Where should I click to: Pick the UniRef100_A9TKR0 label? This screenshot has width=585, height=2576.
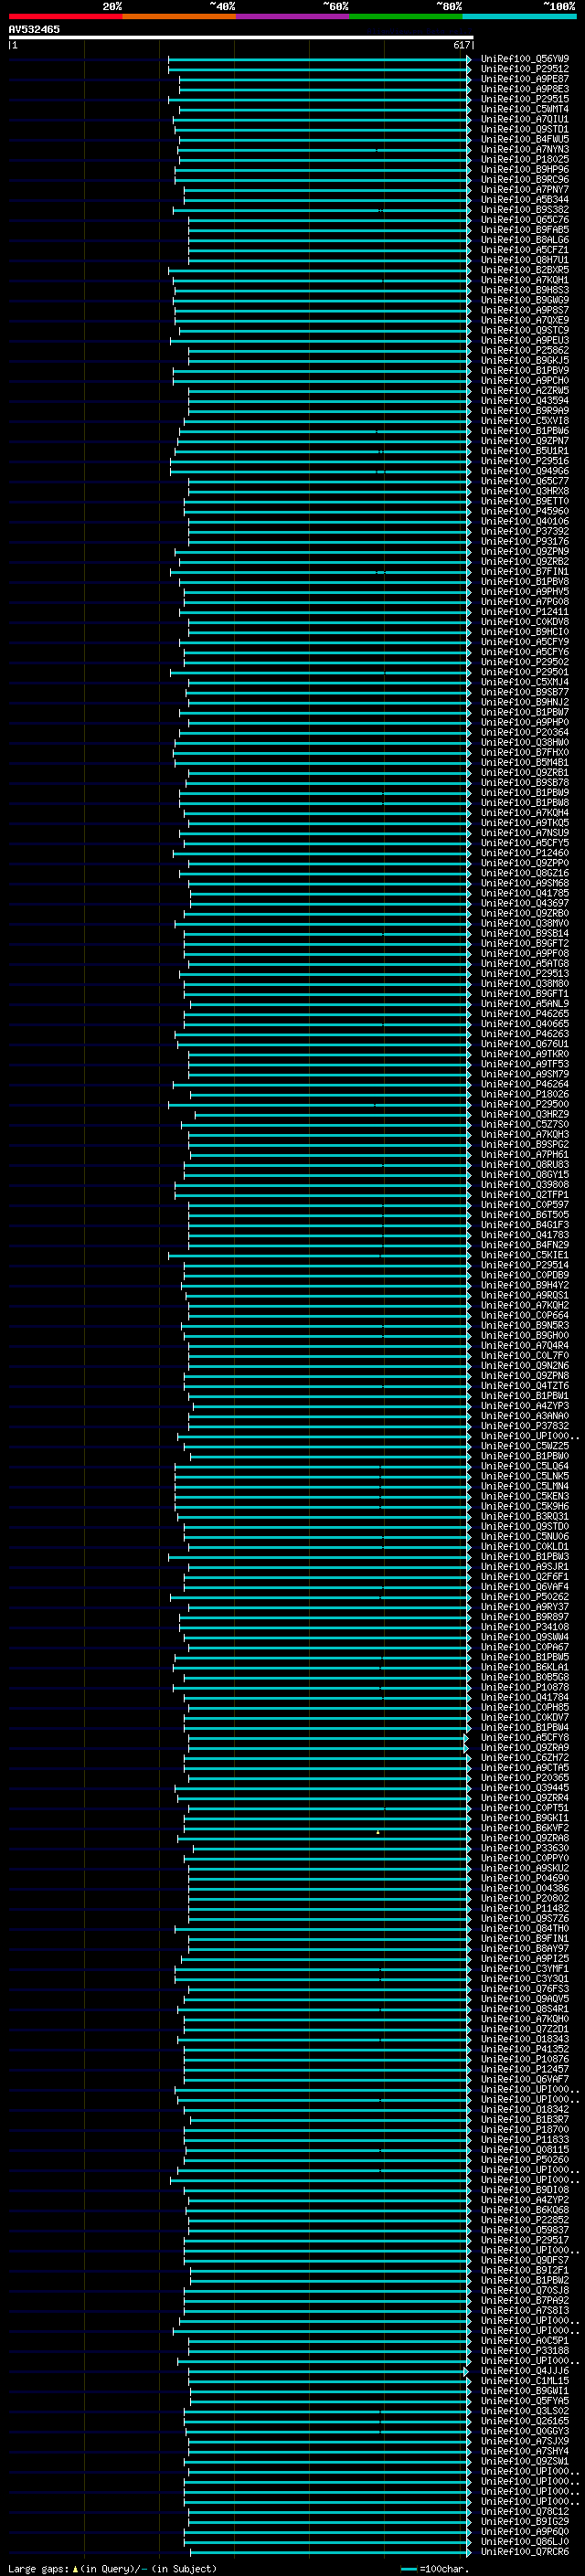click(525, 1054)
